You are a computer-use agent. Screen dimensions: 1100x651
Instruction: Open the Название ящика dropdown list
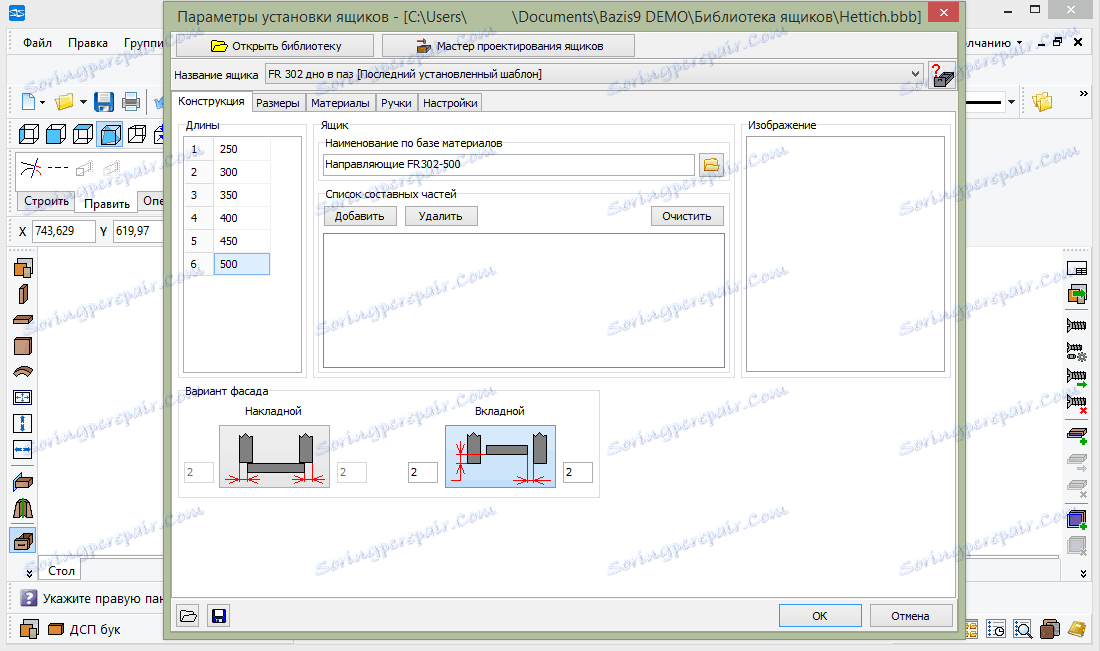[915, 74]
